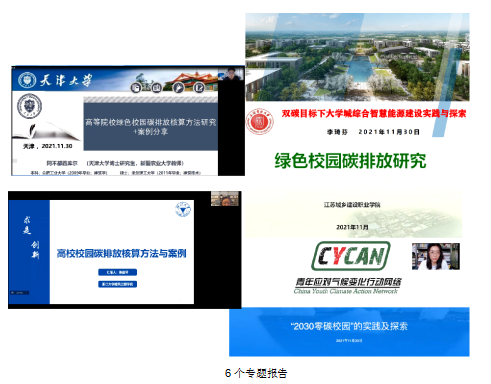The height and width of the screenshot is (384, 491).
Task: Open the presenter webcam on Tianjin slide
Action: click(231, 74)
